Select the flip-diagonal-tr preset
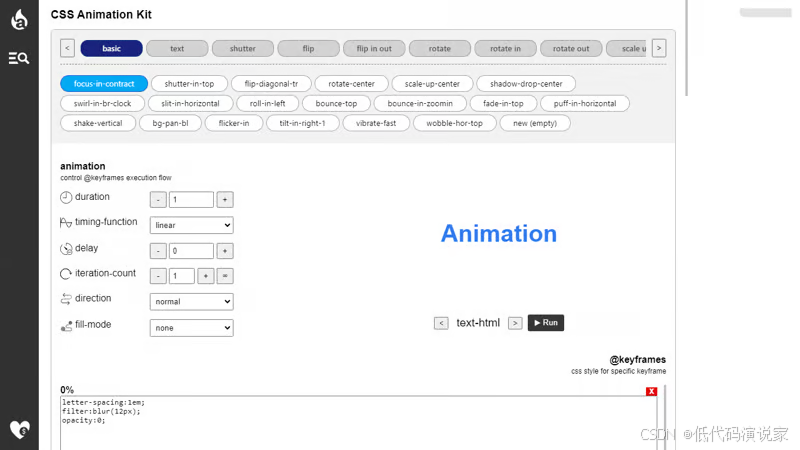The height and width of the screenshot is (450, 800). 271,84
